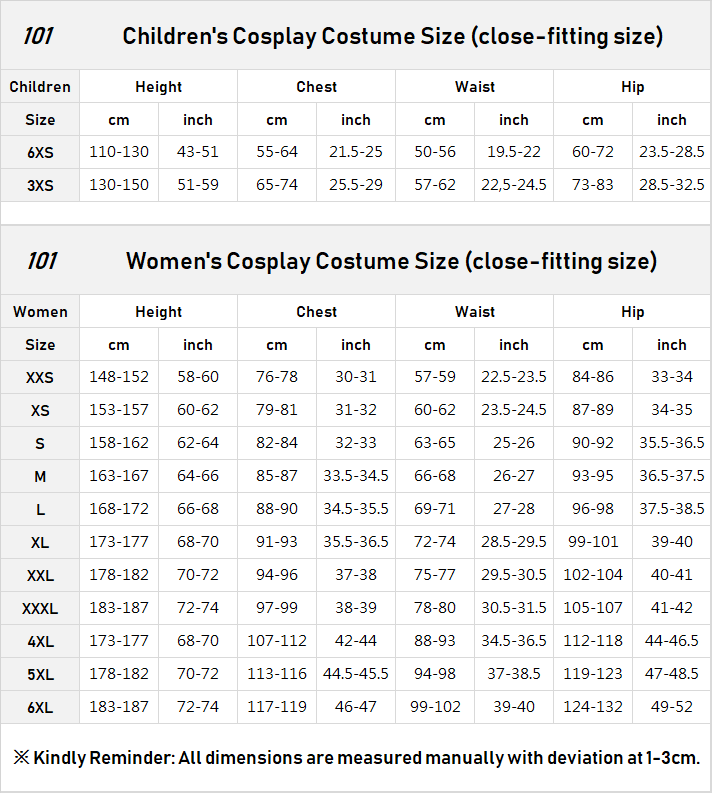Screen dimensions: 712x793
Task: Click the XS size row label
Action: tap(40, 411)
